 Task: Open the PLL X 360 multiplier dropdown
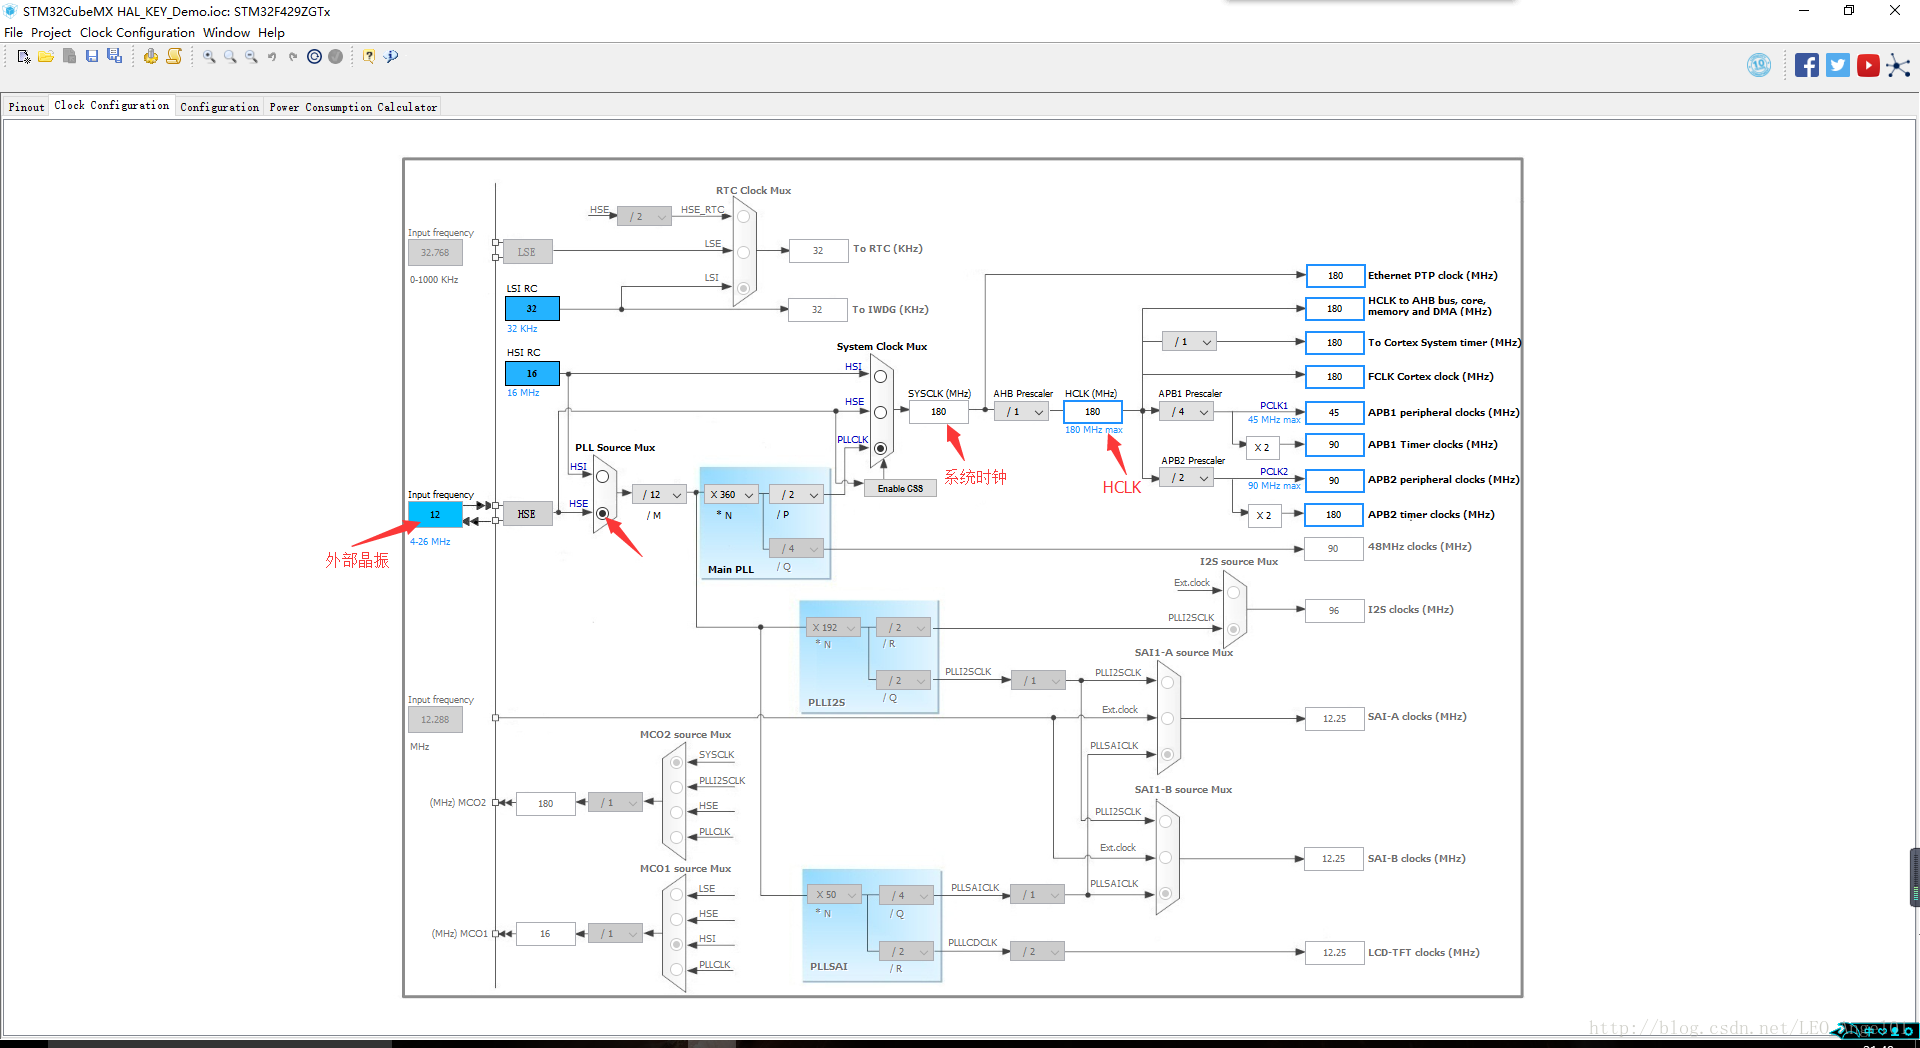(731, 495)
